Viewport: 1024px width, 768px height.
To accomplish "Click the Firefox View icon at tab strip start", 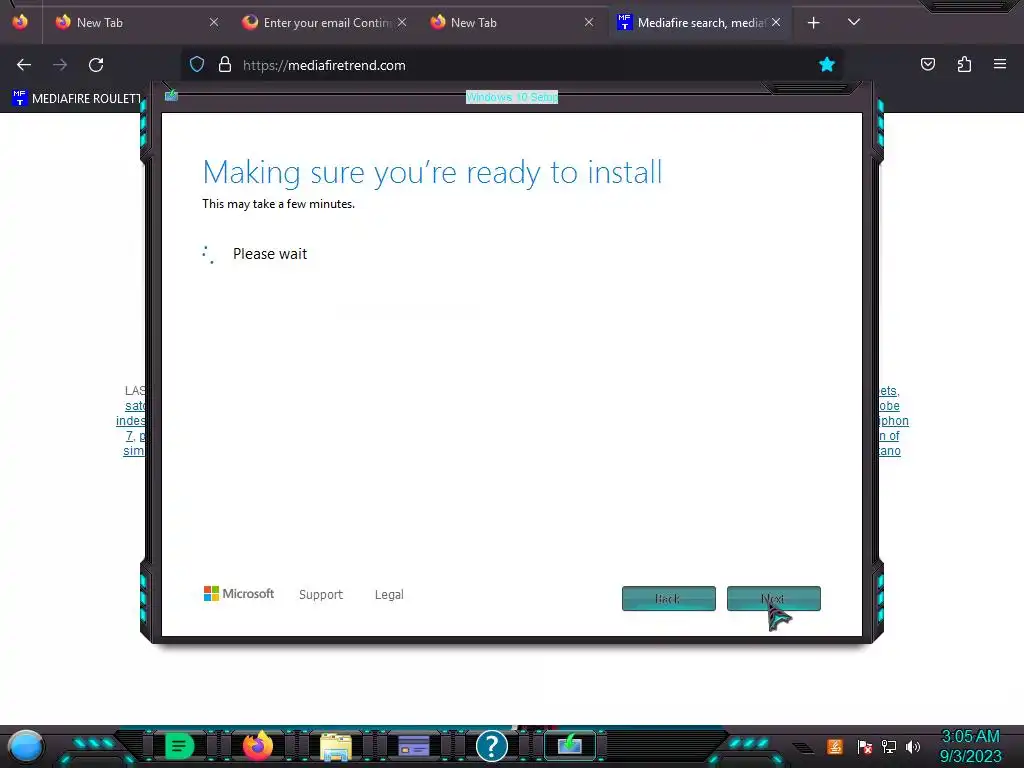I will 20,22.
